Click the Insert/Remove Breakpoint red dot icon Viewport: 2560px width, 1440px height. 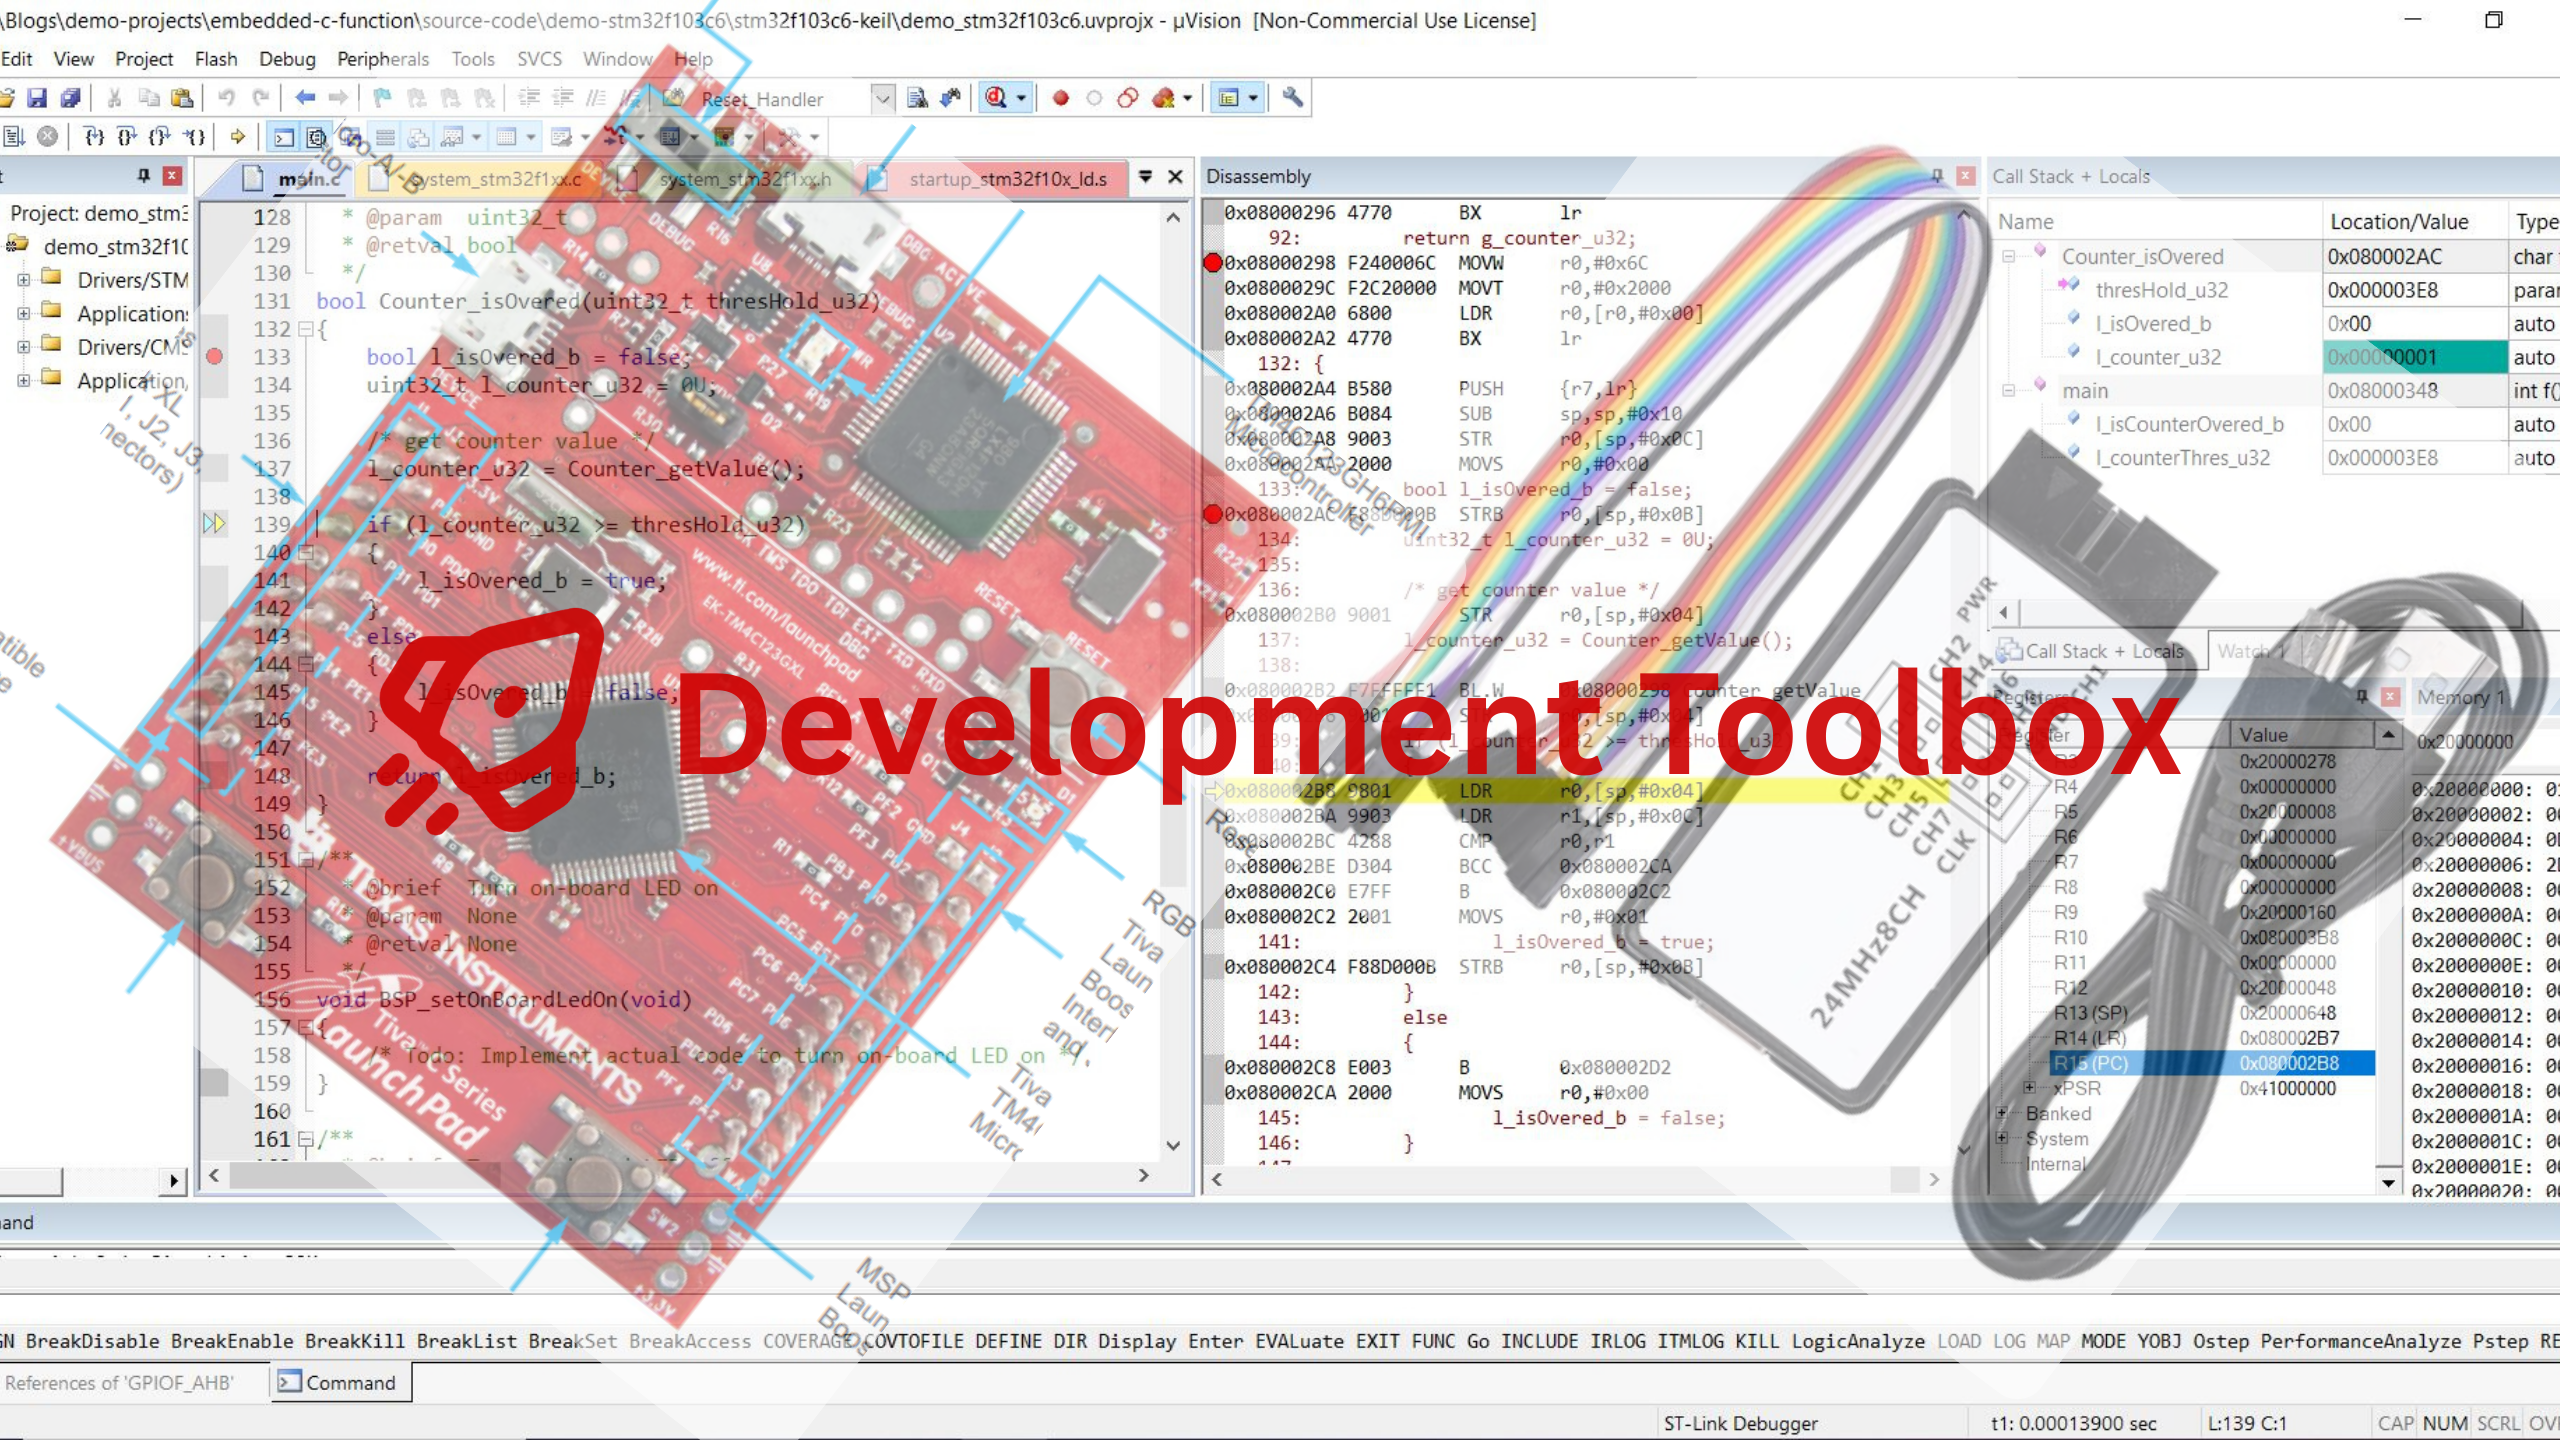pyautogui.click(x=1061, y=98)
